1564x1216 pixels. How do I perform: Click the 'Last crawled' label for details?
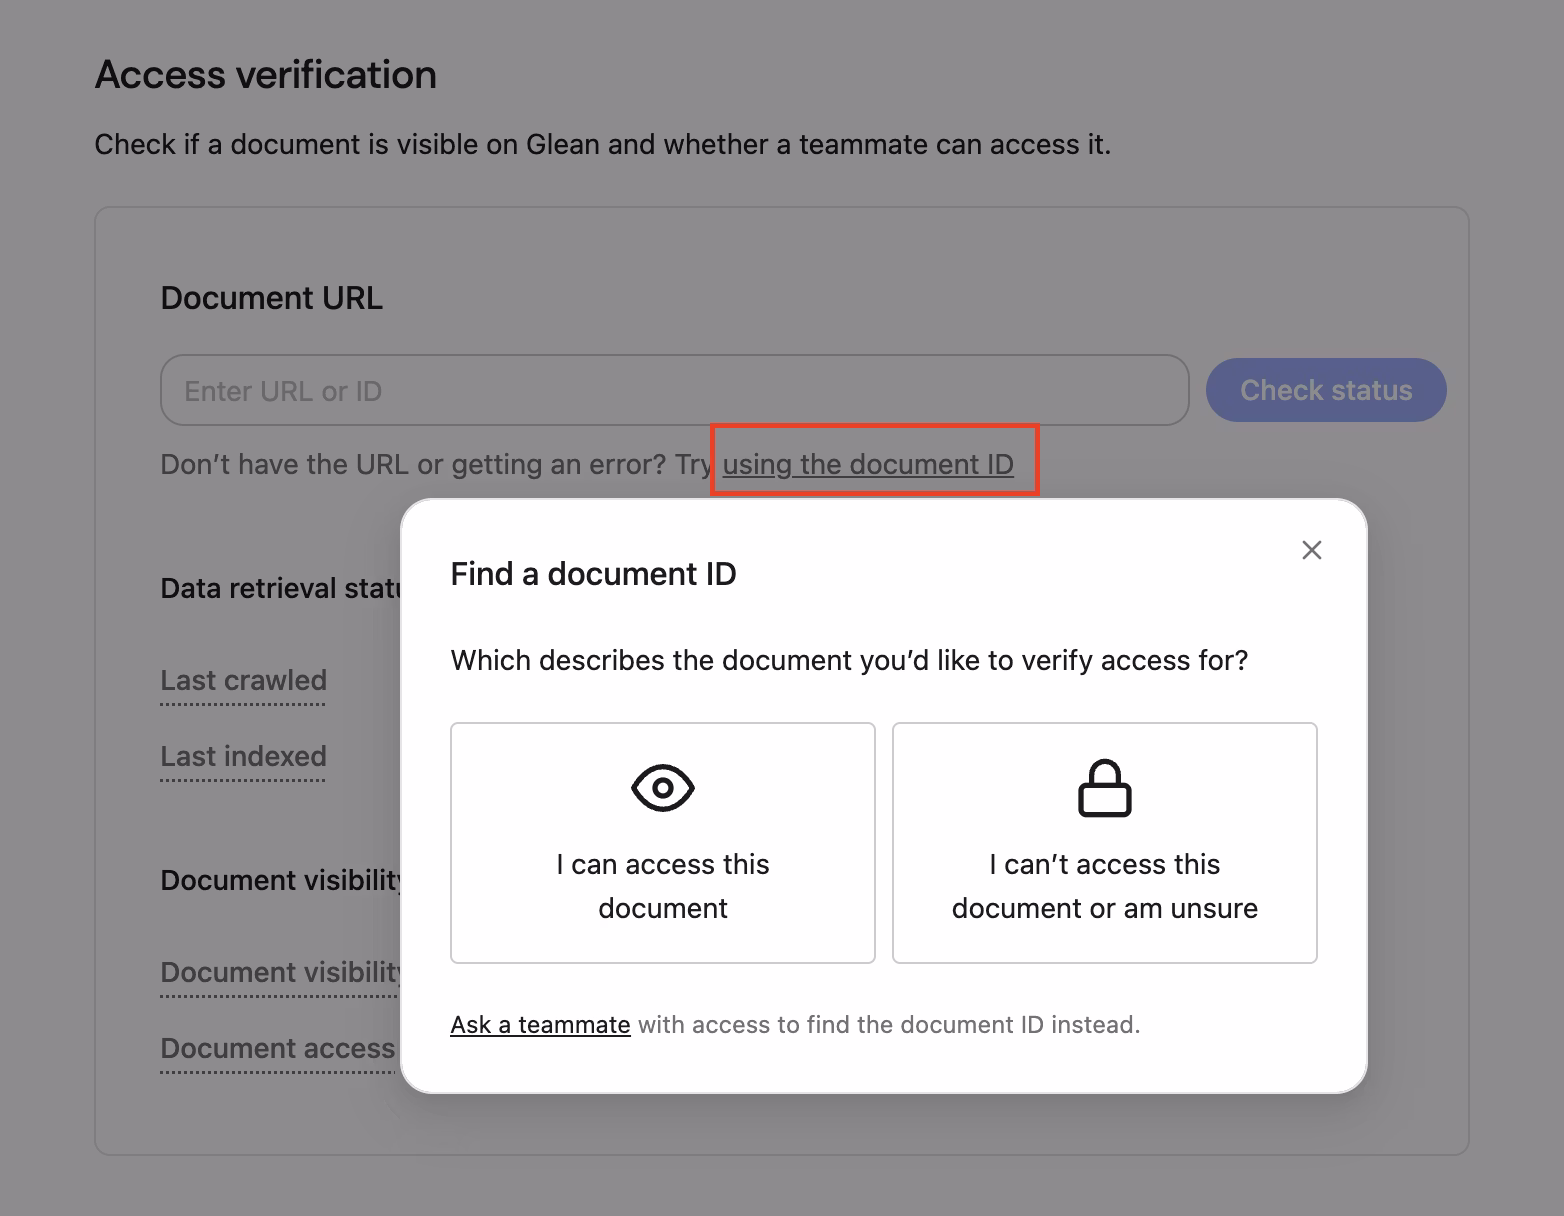click(x=242, y=681)
